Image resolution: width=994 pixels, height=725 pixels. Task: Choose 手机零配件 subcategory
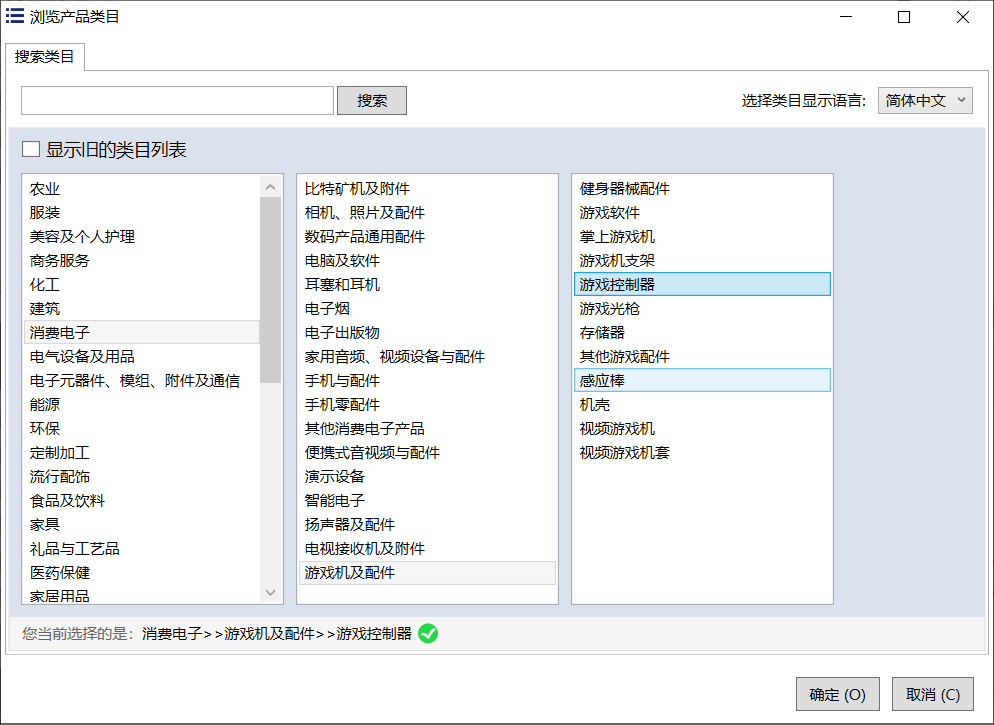[x=427, y=405]
